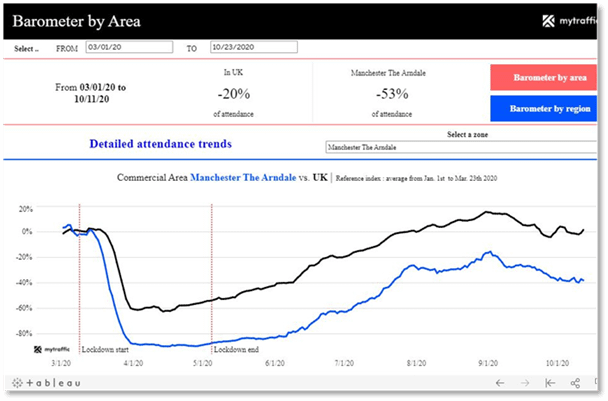Click the undo arrow in Tableau toolbar
Screen dimensions: 608x401
[500, 383]
